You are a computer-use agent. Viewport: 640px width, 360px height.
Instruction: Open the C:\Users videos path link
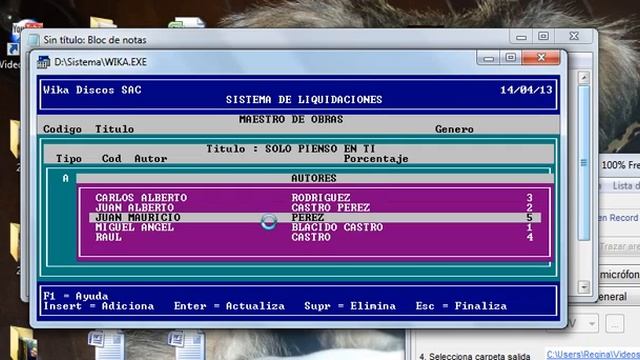tap(593, 355)
